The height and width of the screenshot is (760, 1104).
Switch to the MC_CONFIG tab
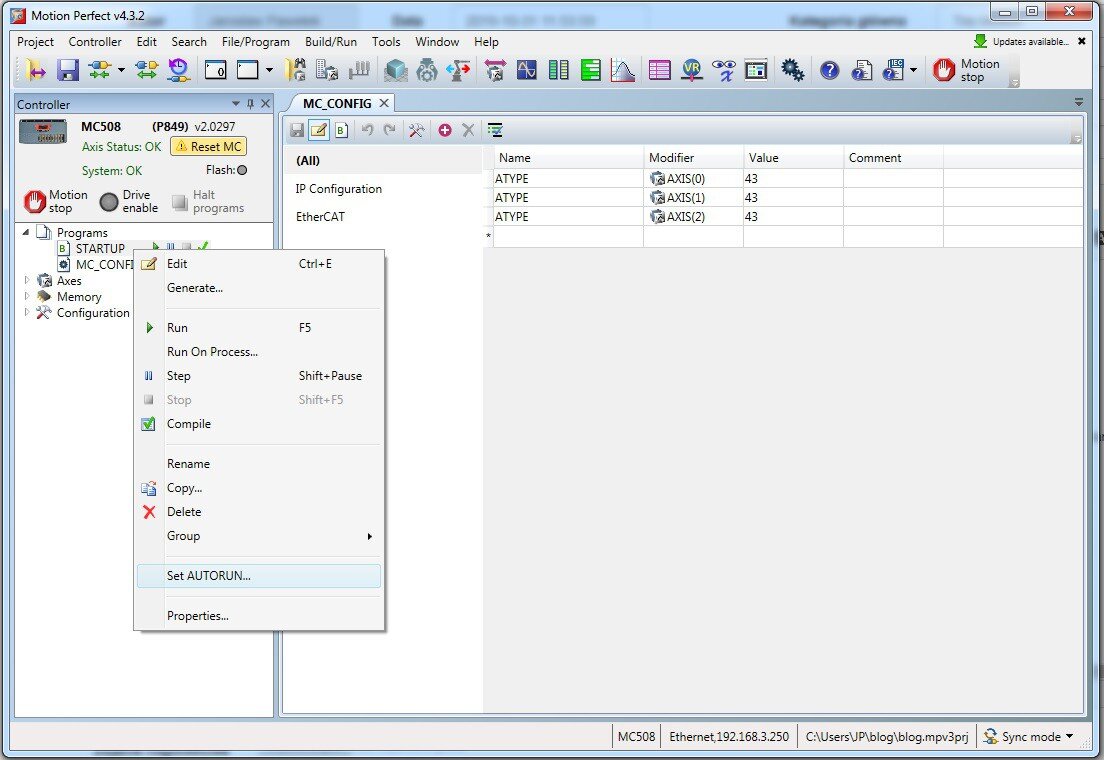click(337, 104)
